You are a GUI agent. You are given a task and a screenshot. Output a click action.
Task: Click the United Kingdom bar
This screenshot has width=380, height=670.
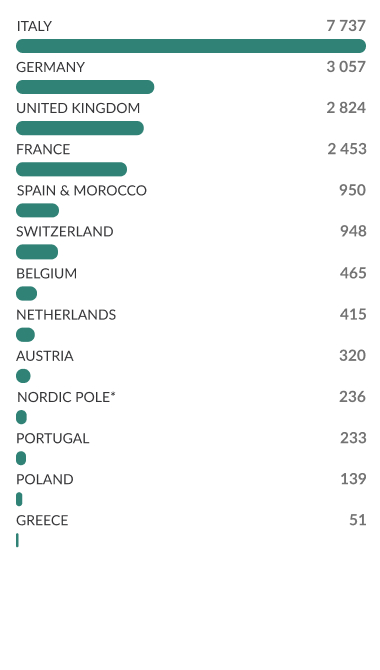[80, 128]
